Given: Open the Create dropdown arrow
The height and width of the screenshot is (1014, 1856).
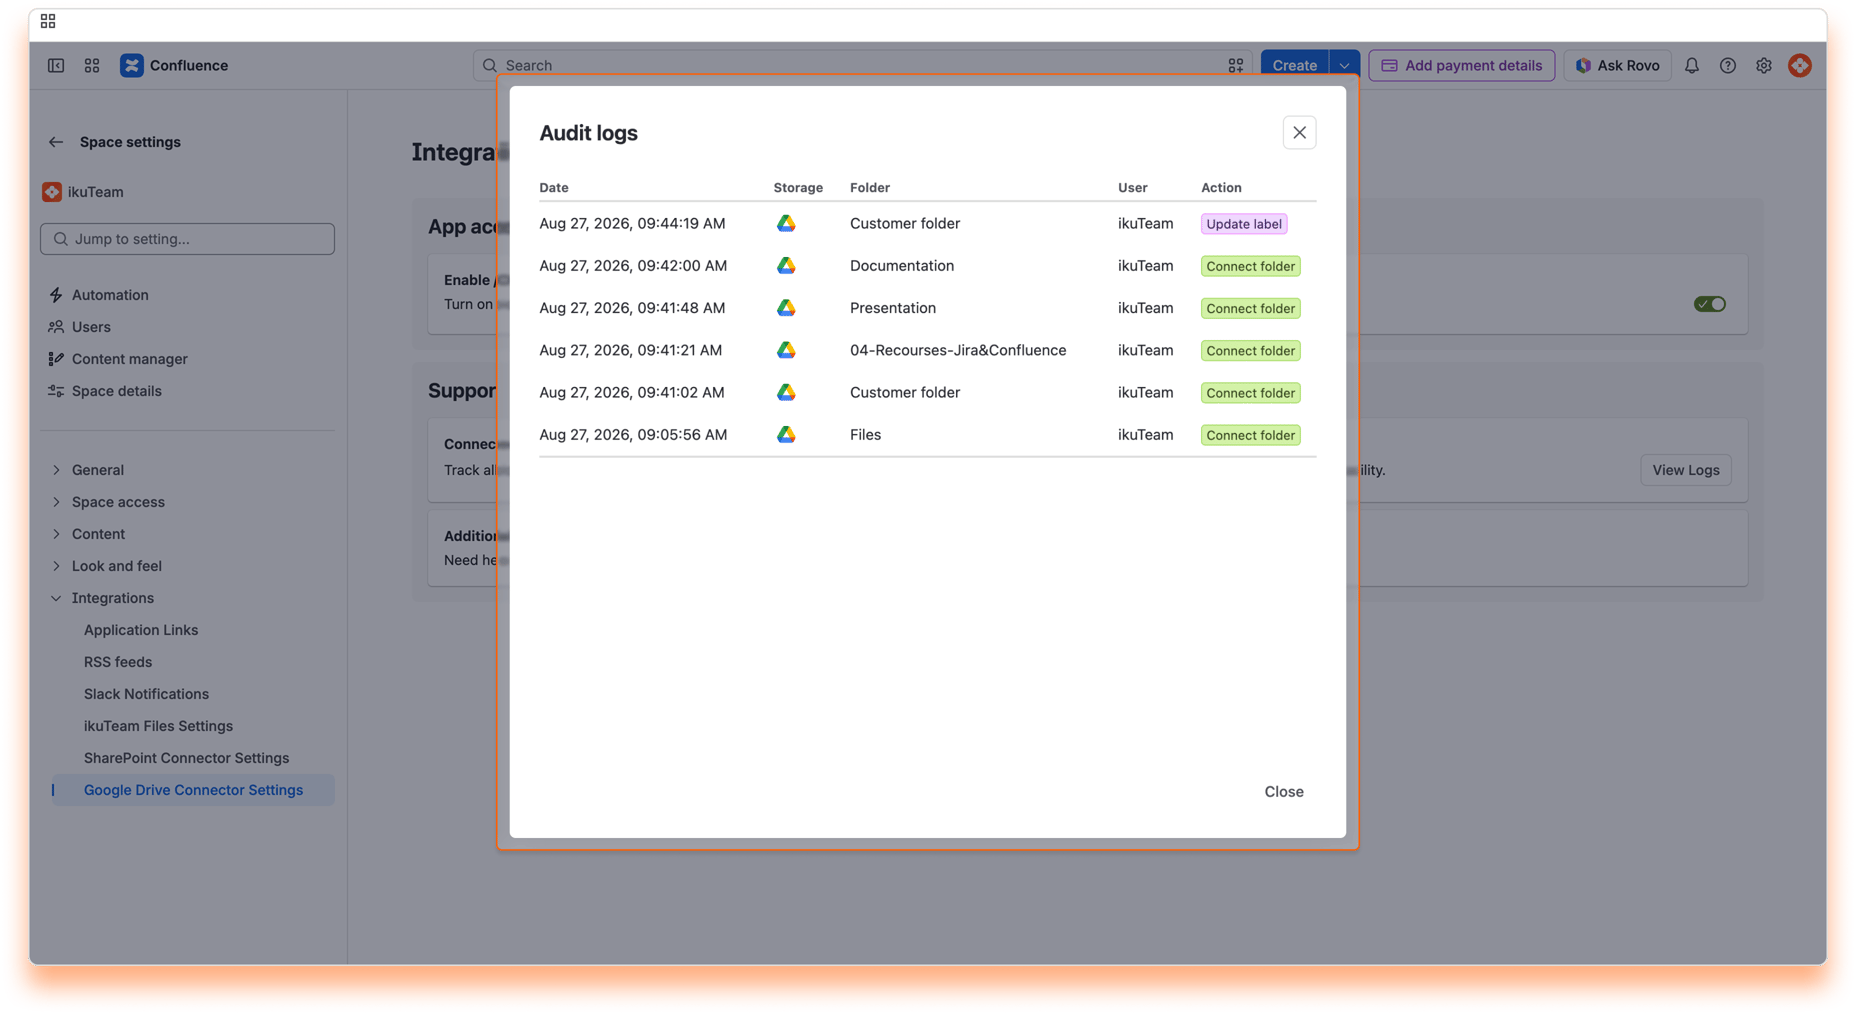Looking at the screenshot, I should tap(1344, 66).
